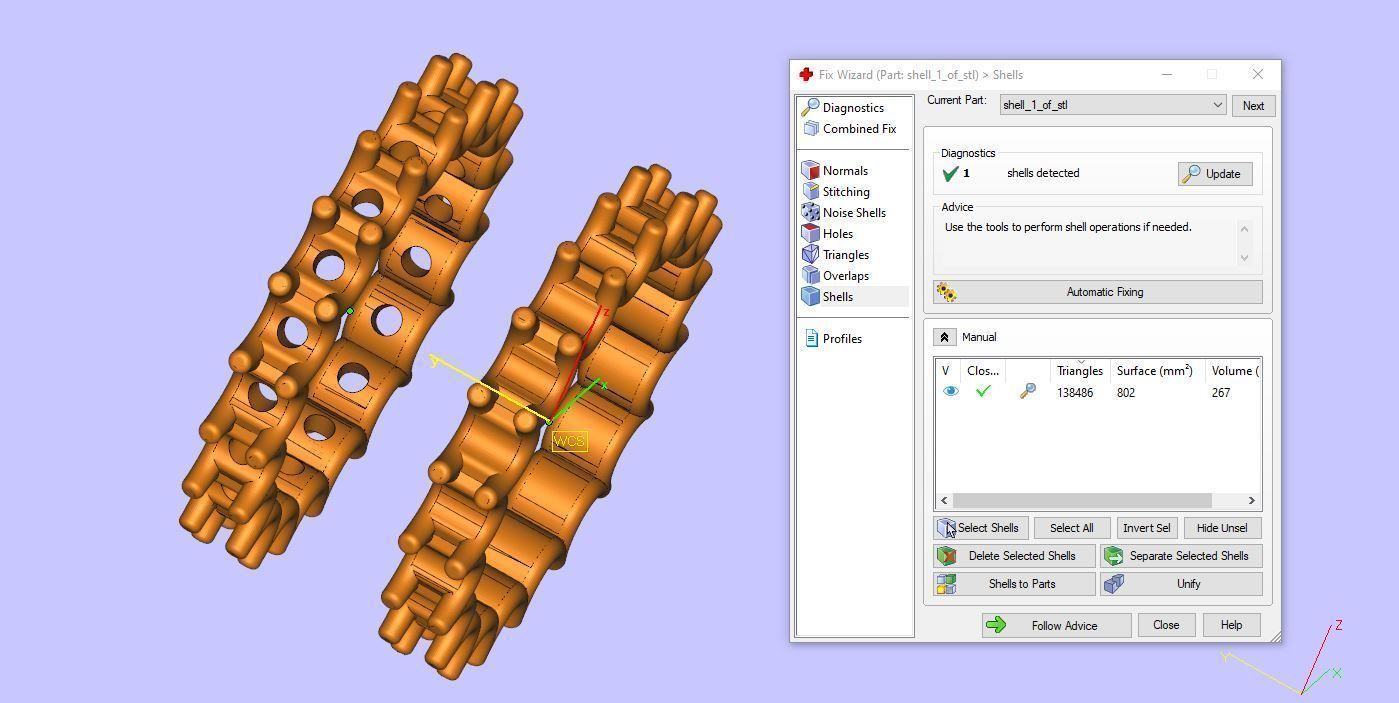This screenshot has width=1399, height=703.
Task: Open Help for Fix Wizard
Action: click(1231, 625)
